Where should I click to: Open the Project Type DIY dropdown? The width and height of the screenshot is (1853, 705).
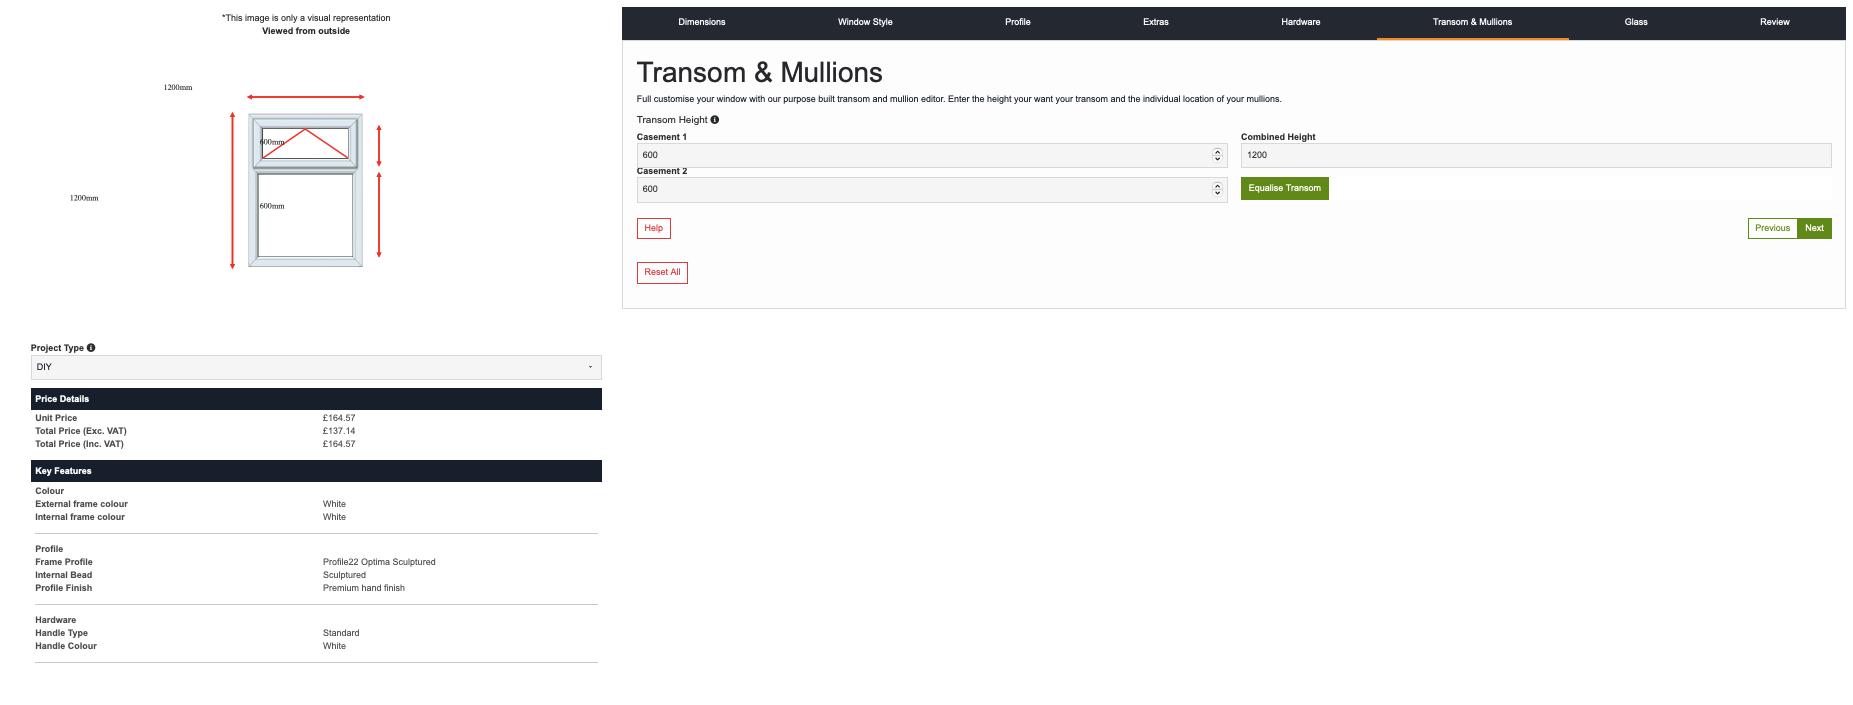tap(316, 367)
